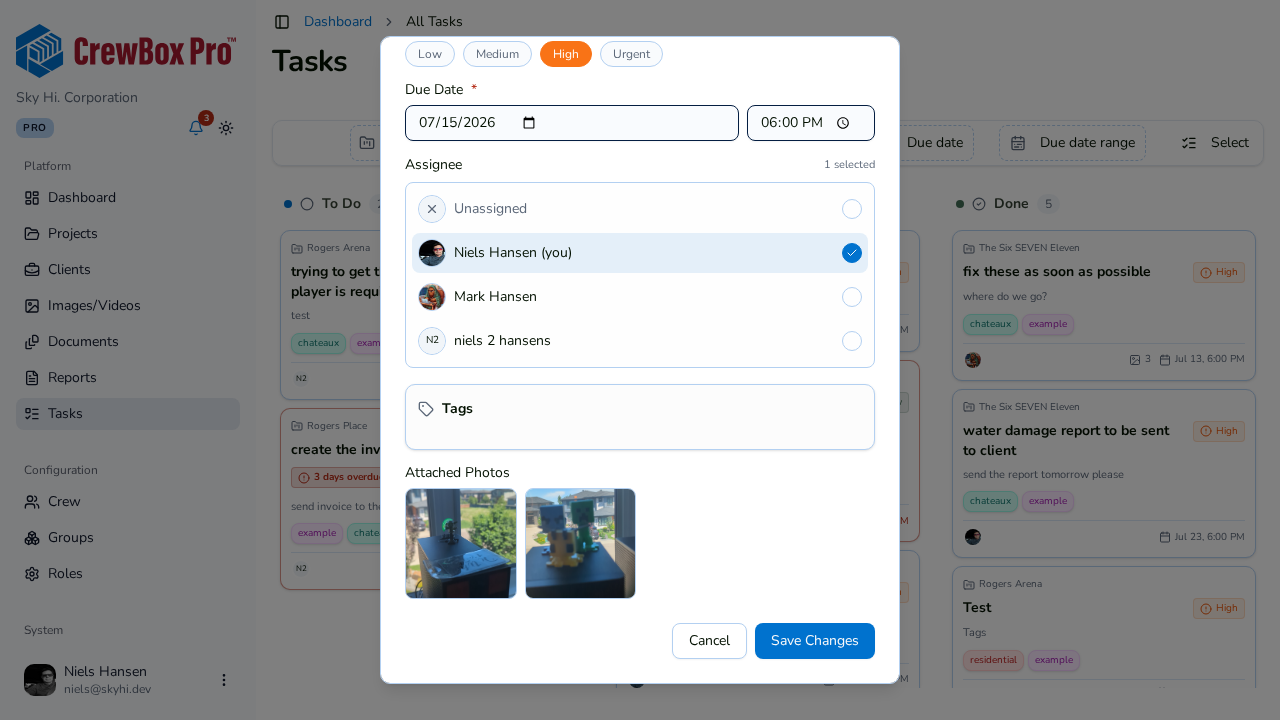This screenshot has width=1280, height=720.
Task: Click the tag icon beside Tags
Action: [426, 409]
